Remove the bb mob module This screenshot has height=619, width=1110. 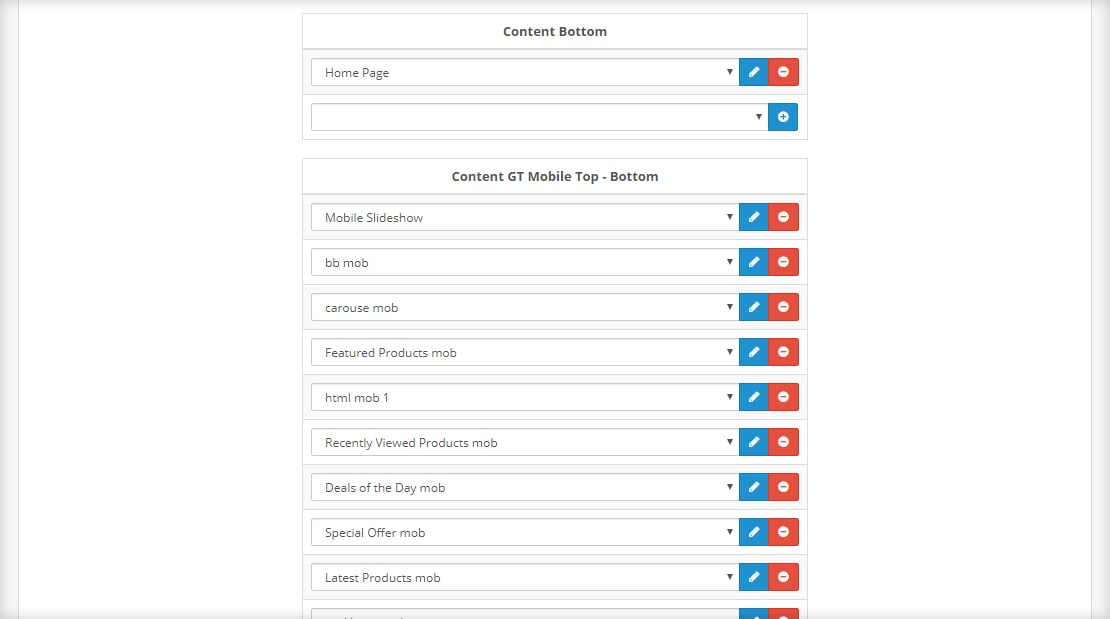coord(784,262)
